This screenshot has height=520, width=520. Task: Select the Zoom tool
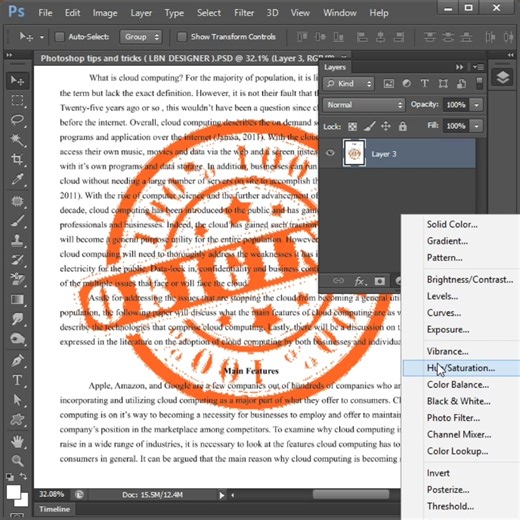[17, 461]
